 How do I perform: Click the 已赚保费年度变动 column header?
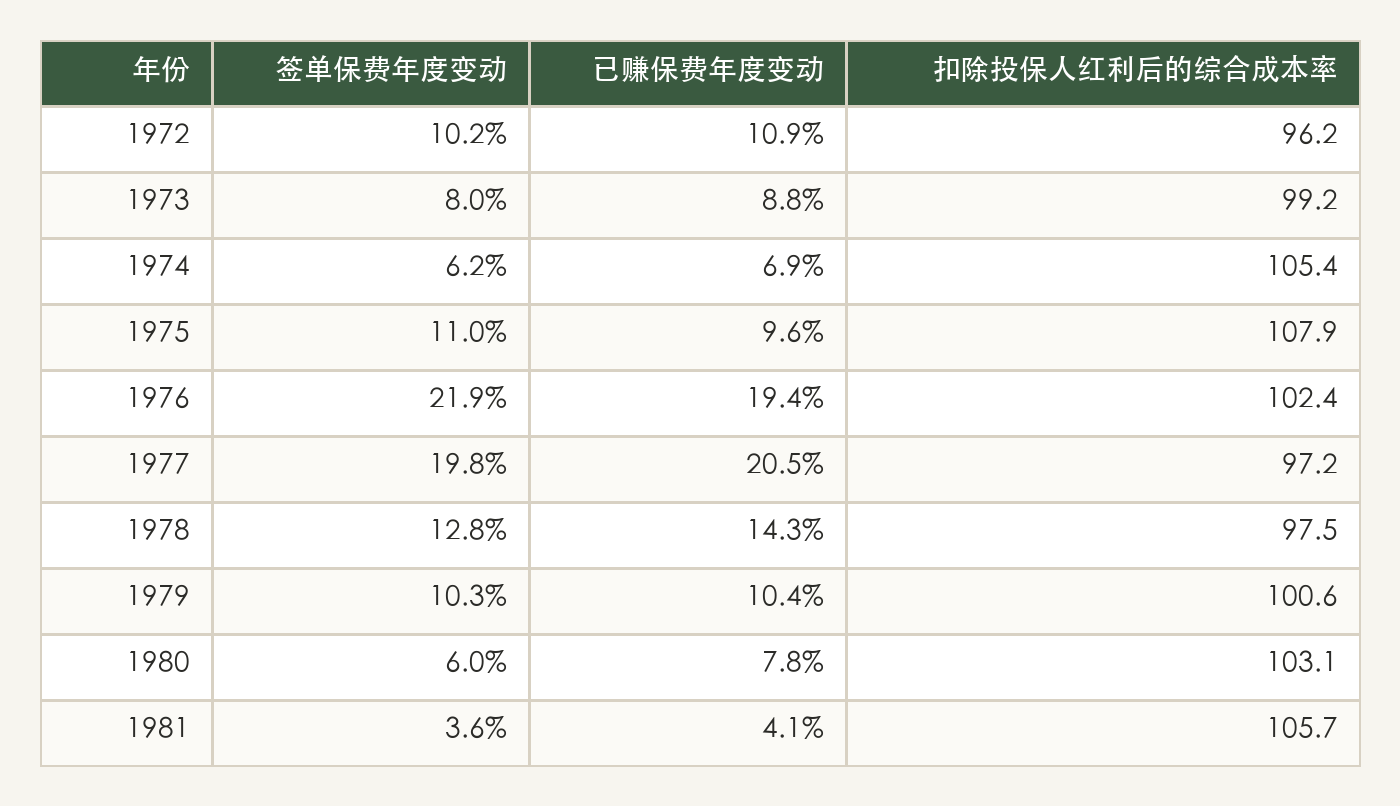688,73
